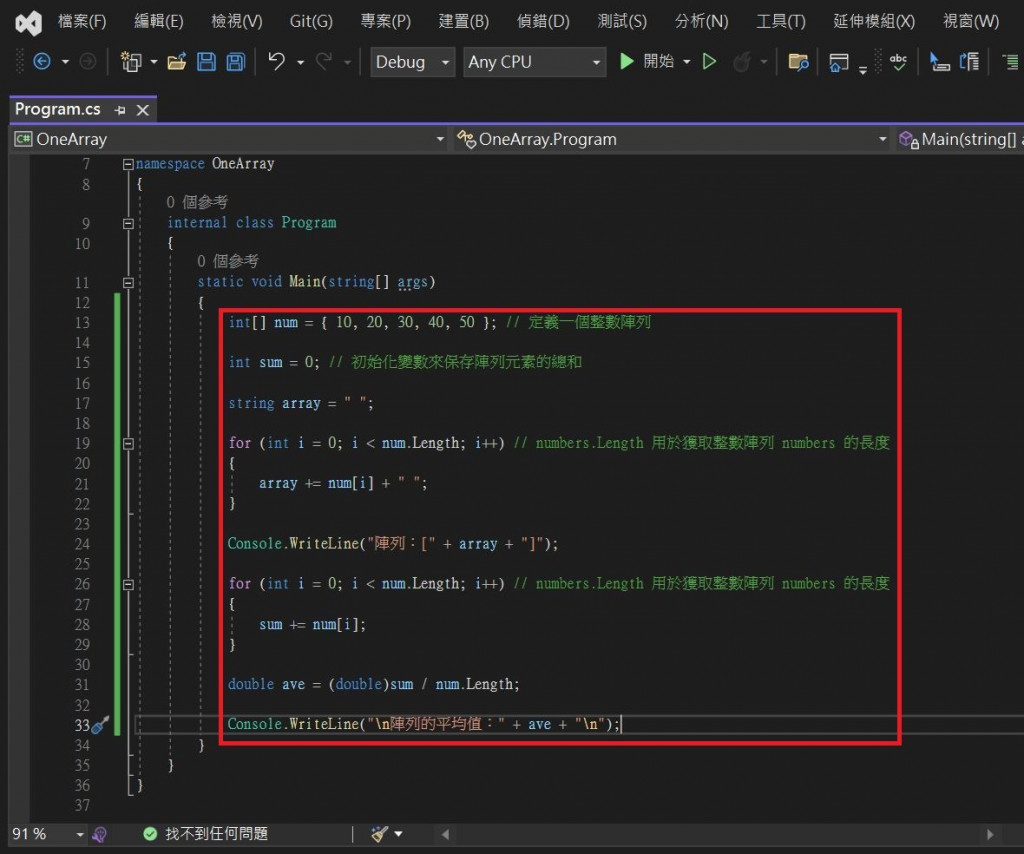Open the 分析(N) menu
Viewport: 1024px width, 854px height.
click(701, 22)
